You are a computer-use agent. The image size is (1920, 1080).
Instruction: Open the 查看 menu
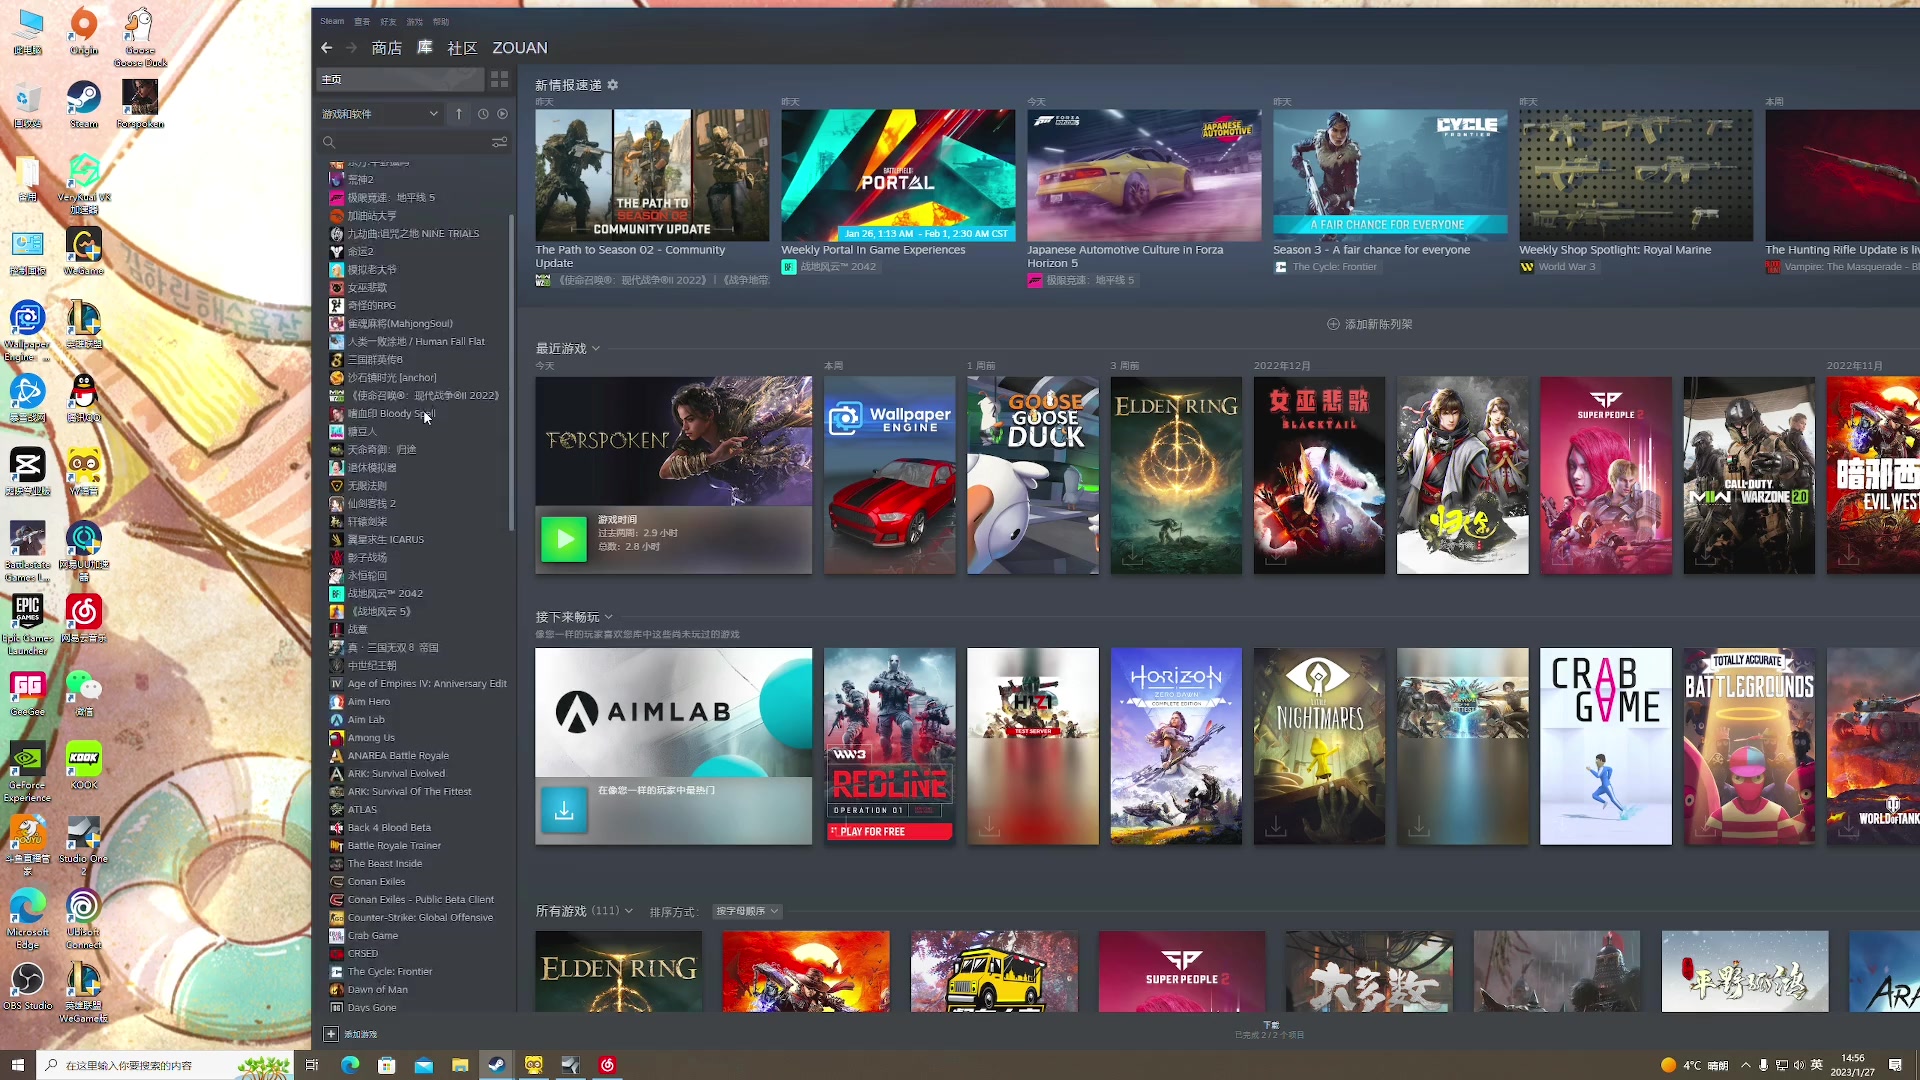point(362,21)
